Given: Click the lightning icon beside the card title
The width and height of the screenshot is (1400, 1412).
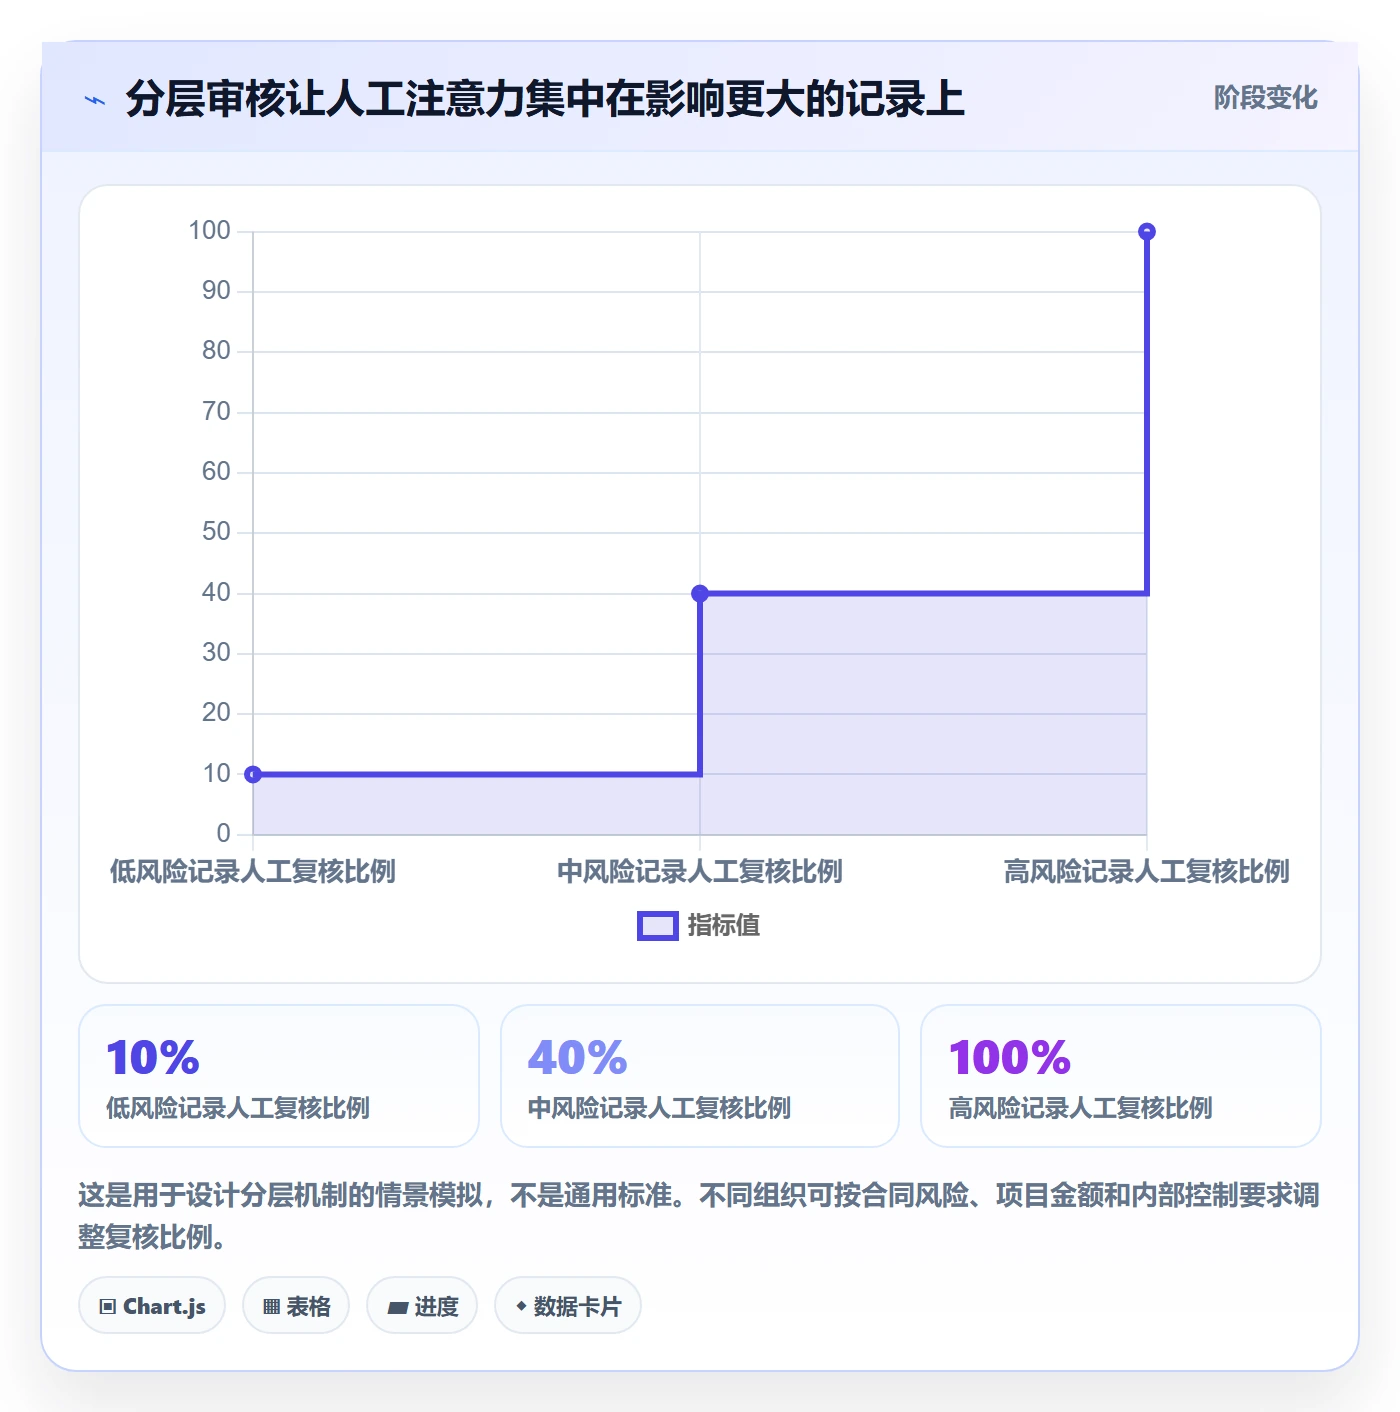Looking at the screenshot, I should 95,100.
